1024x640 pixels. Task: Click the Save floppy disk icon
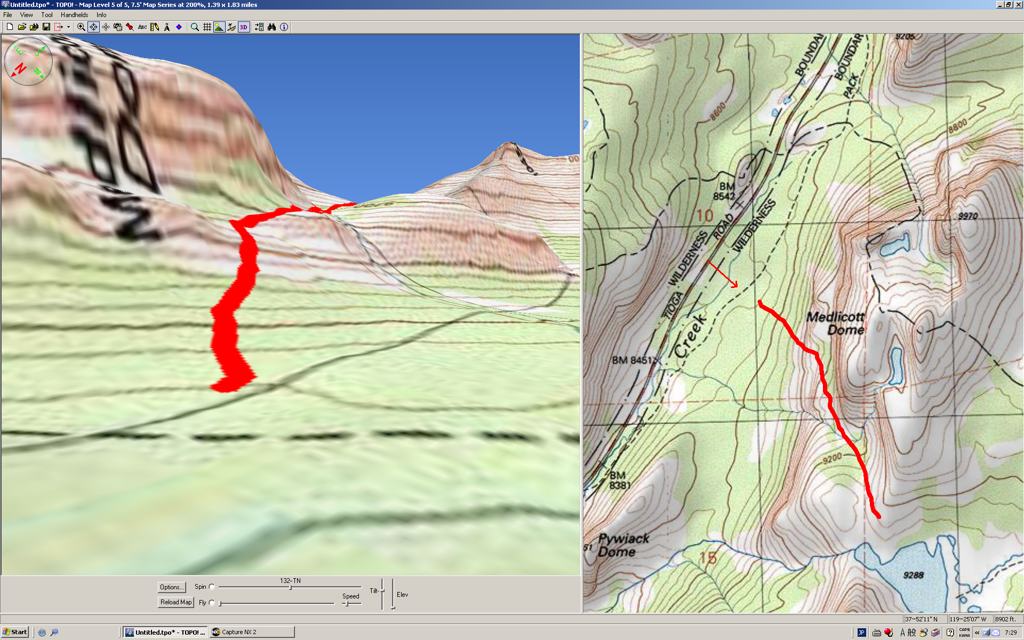(46, 27)
